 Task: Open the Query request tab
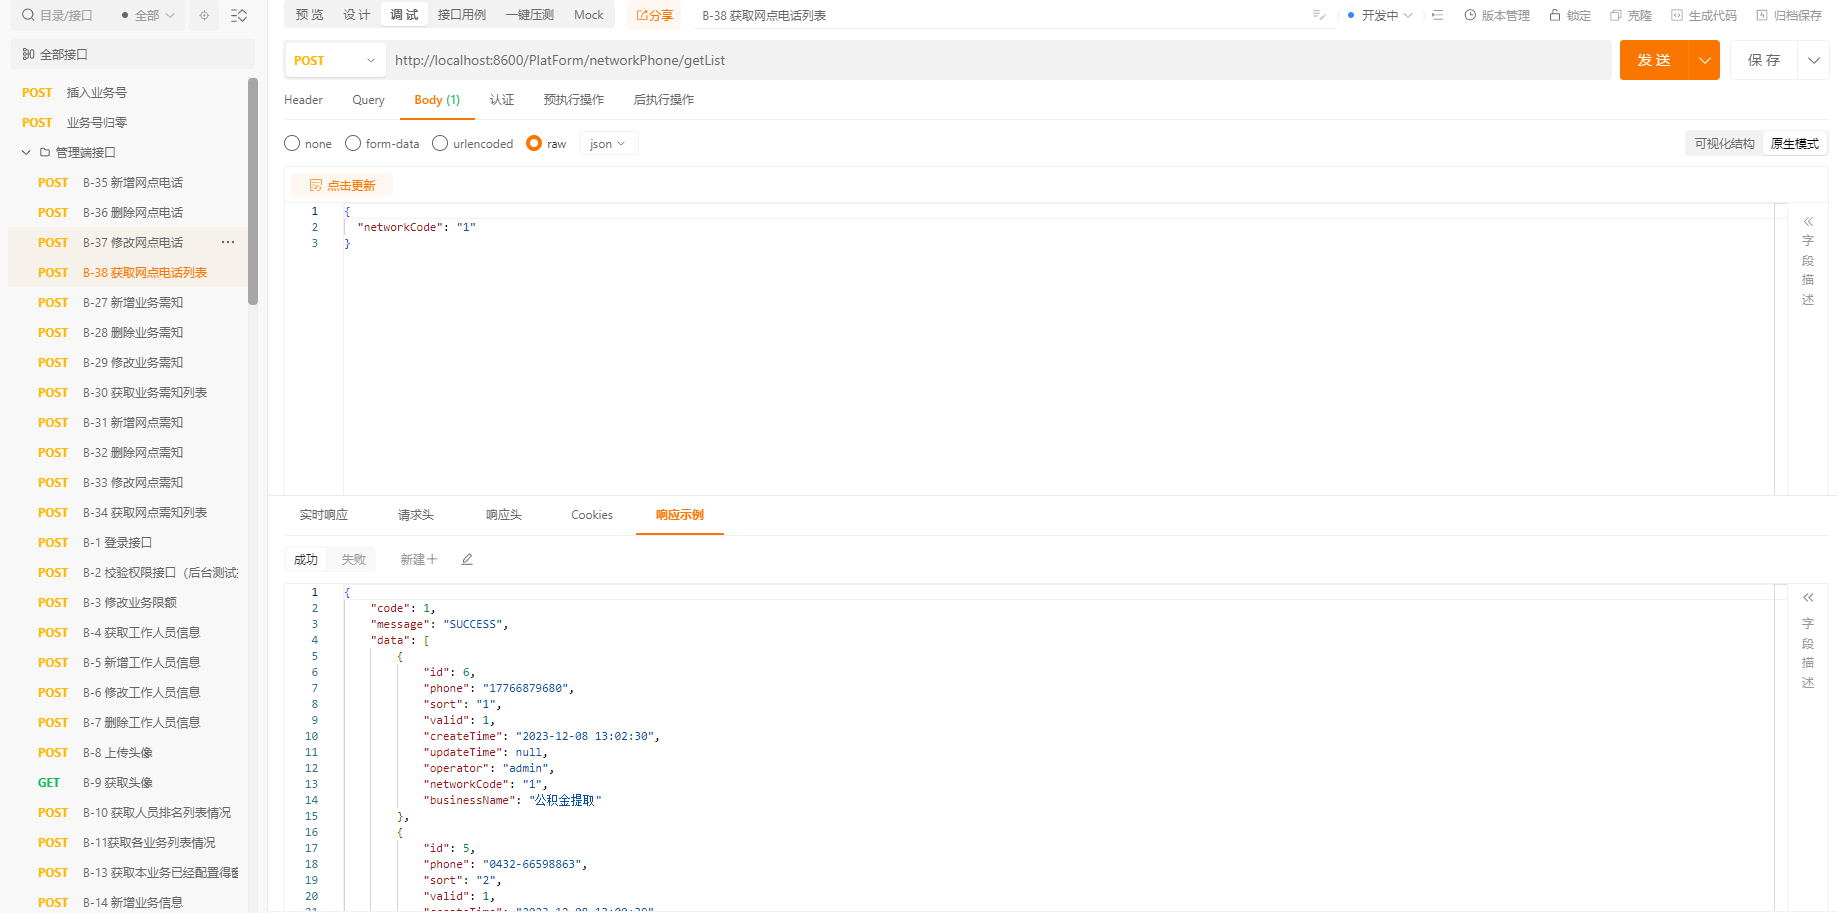click(368, 100)
